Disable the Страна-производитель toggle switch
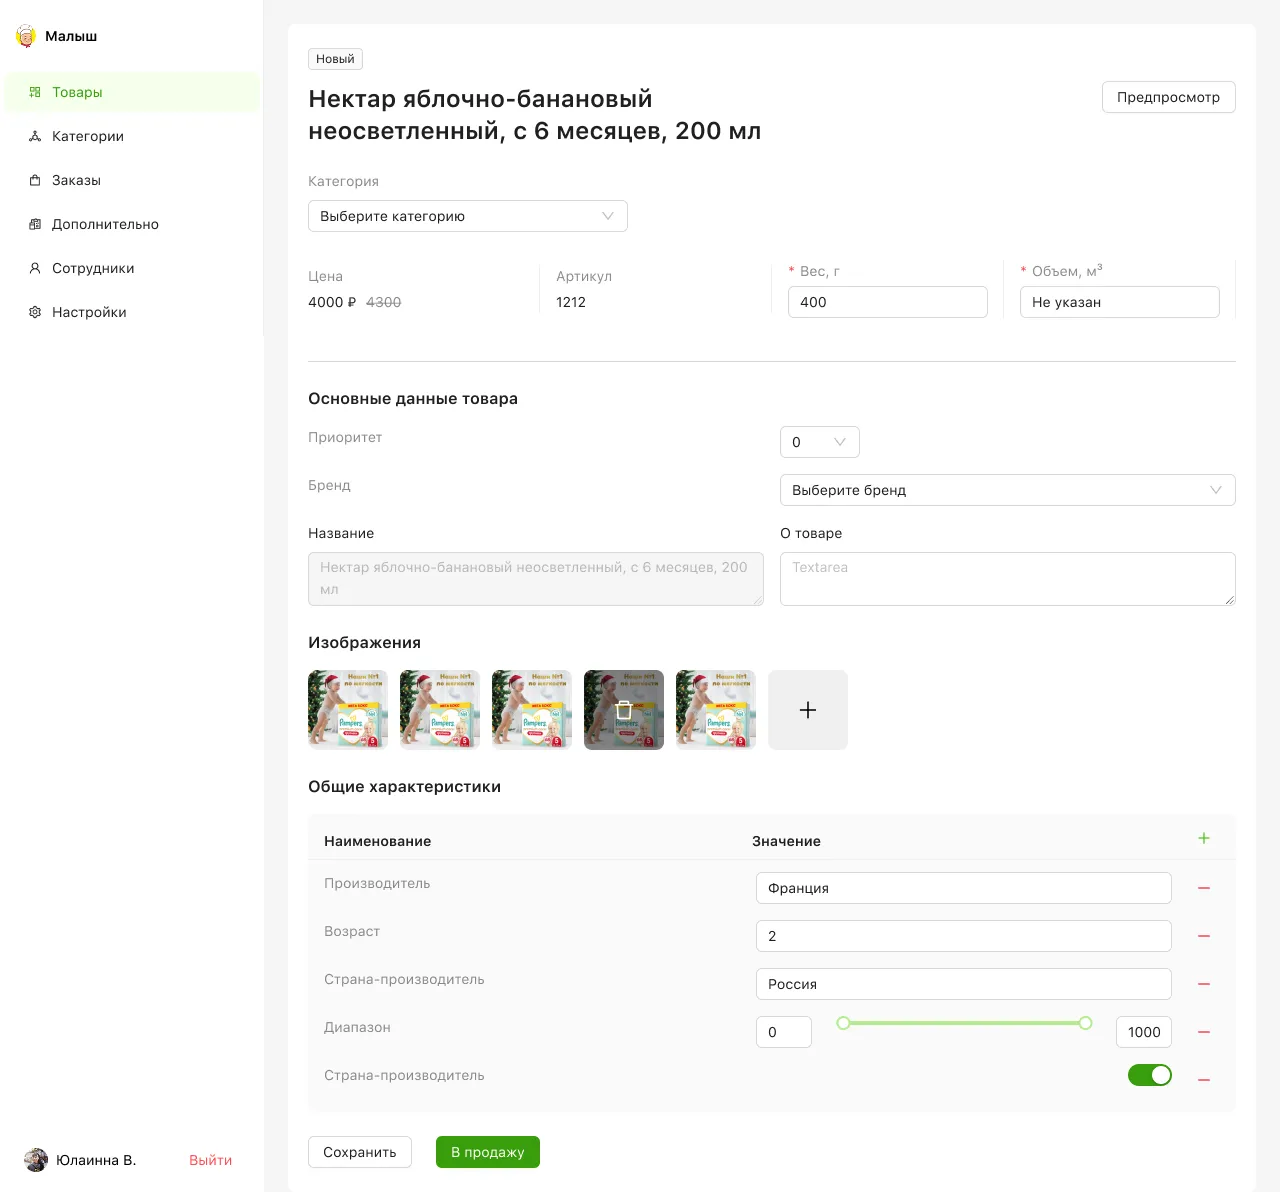 click(x=1150, y=1075)
